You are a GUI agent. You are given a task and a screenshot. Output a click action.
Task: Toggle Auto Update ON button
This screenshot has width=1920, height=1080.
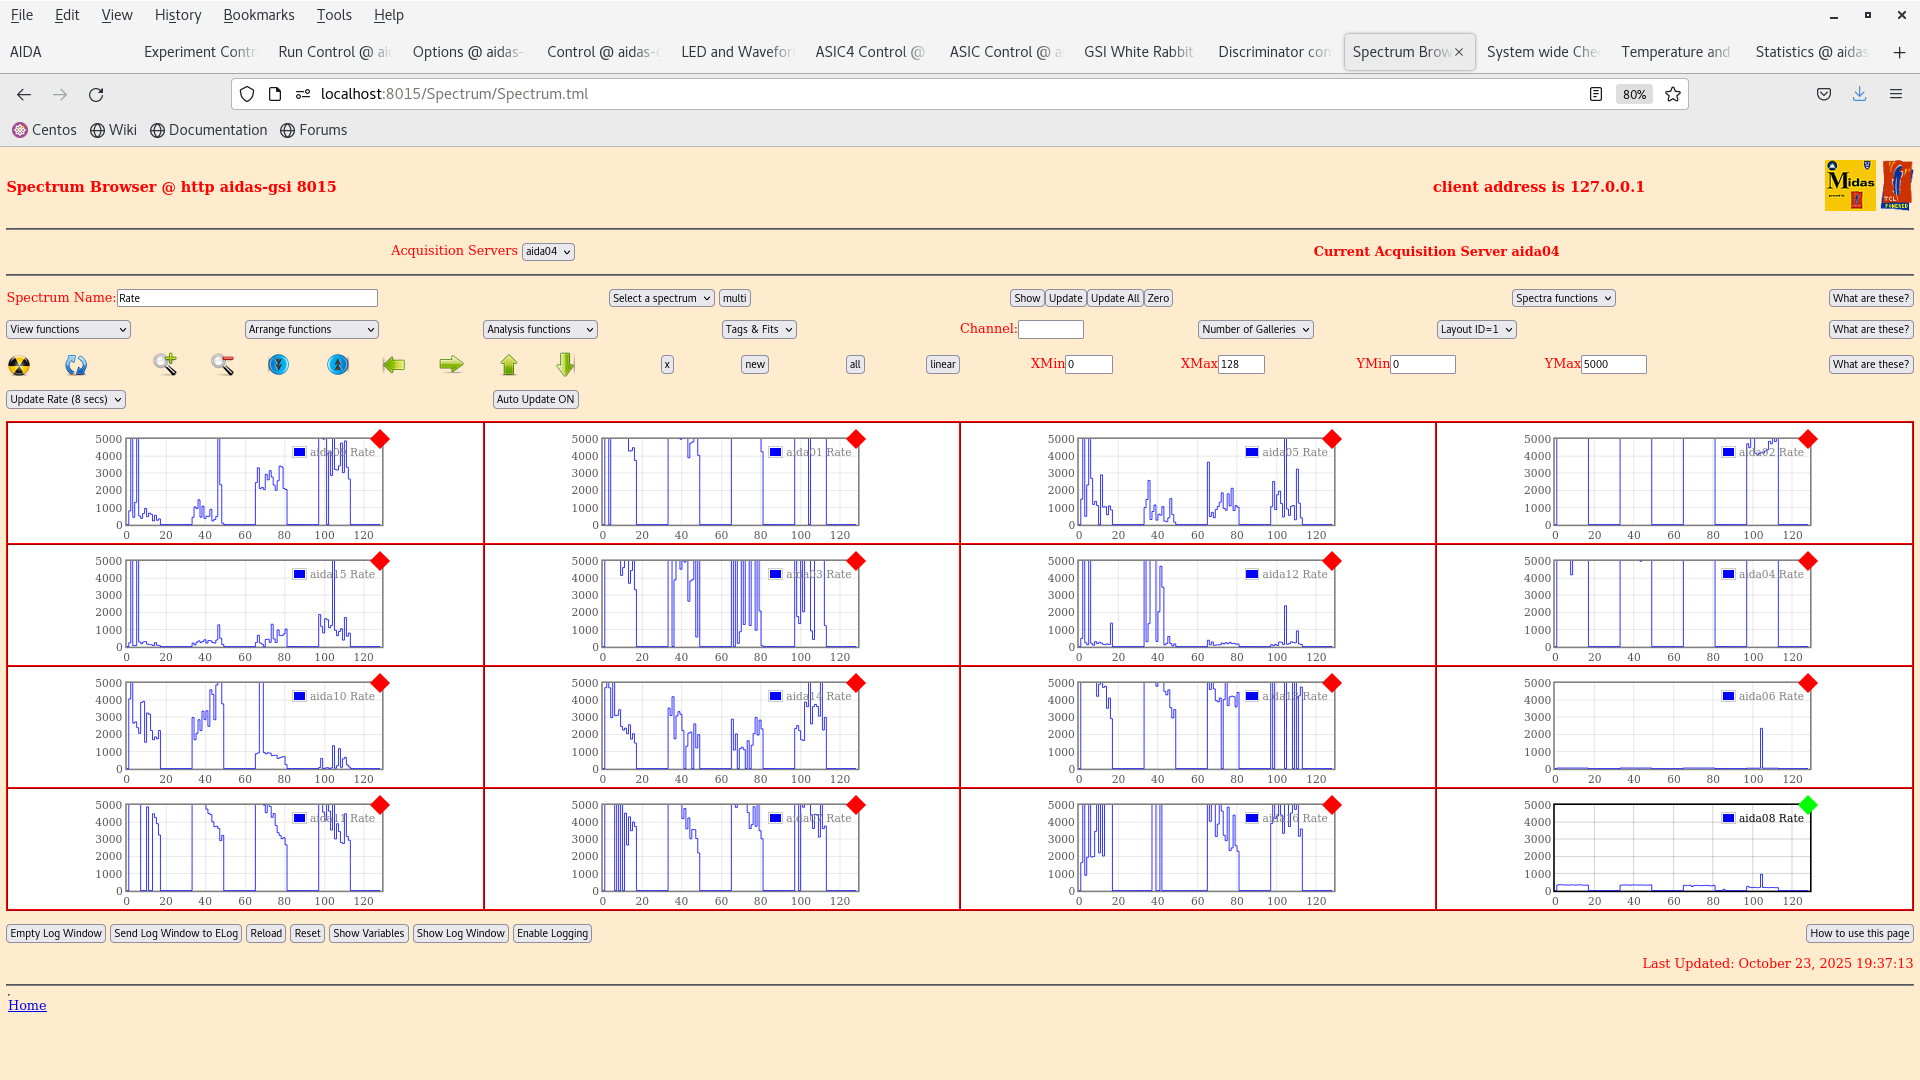click(535, 399)
